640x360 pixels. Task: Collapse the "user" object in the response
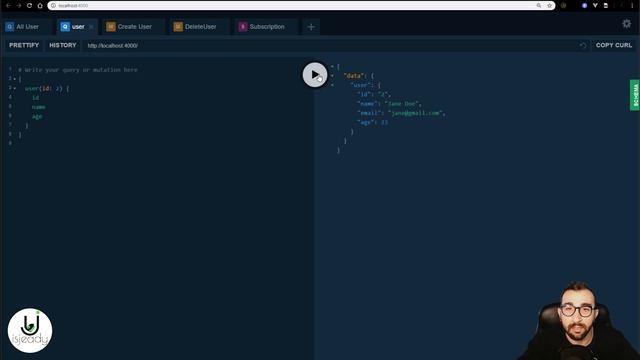click(x=332, y=85)
